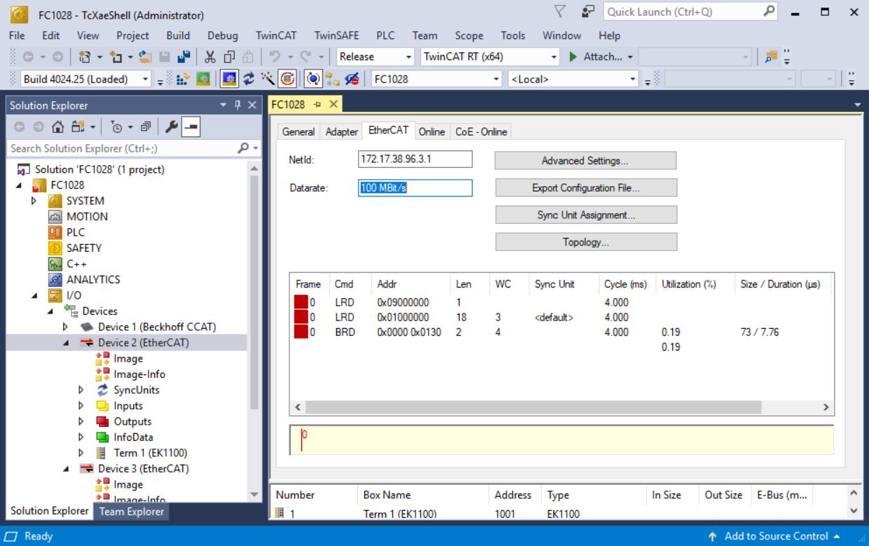Click the Quick Launch search box
The width and height of the screenshot is (869, 546).
coord(690,12)
